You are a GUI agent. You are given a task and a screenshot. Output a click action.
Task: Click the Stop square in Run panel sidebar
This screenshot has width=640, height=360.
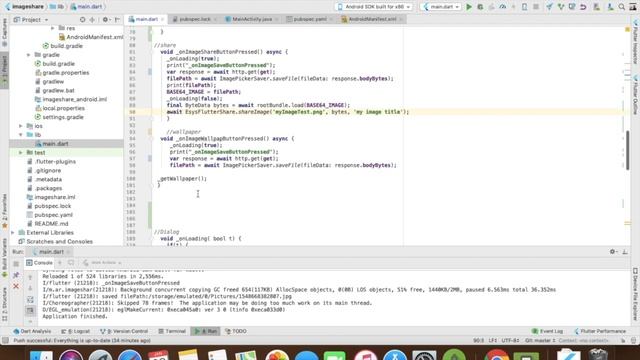(x=16, y=264)
